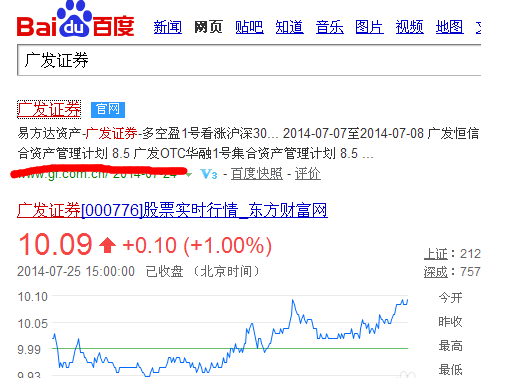Open the 百度快照 cached snapshot
Screen dimensions: 513x378
(257, 174)
